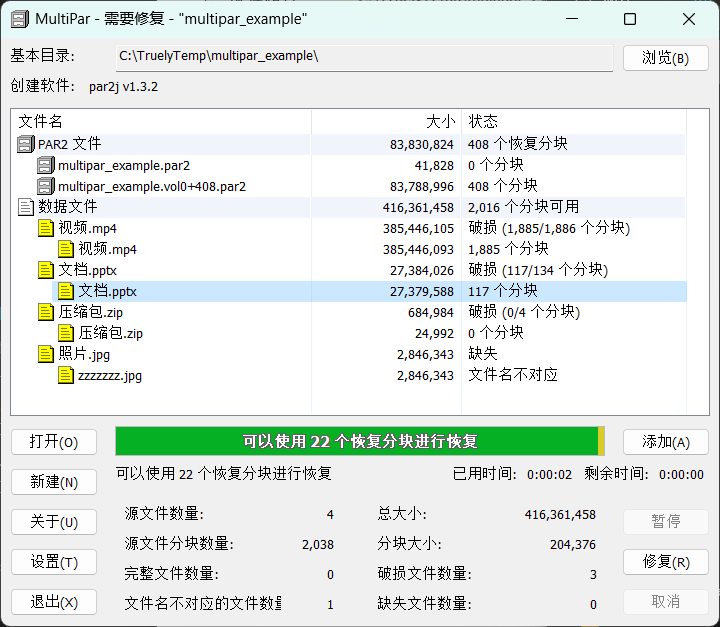
Task: Click the multipar_example.vol0+408.par2 file icon
Action: click(x=46, y=187)
